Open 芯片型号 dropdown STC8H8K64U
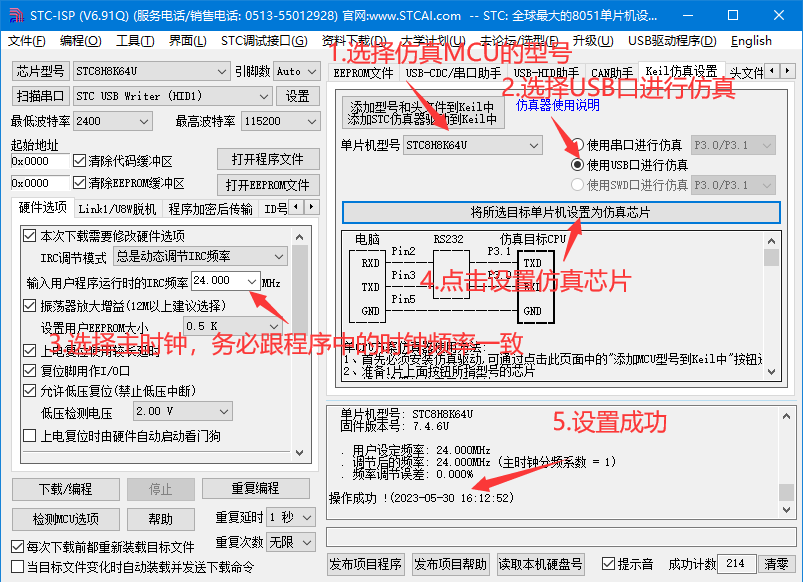803x582 pixels. 151,71
